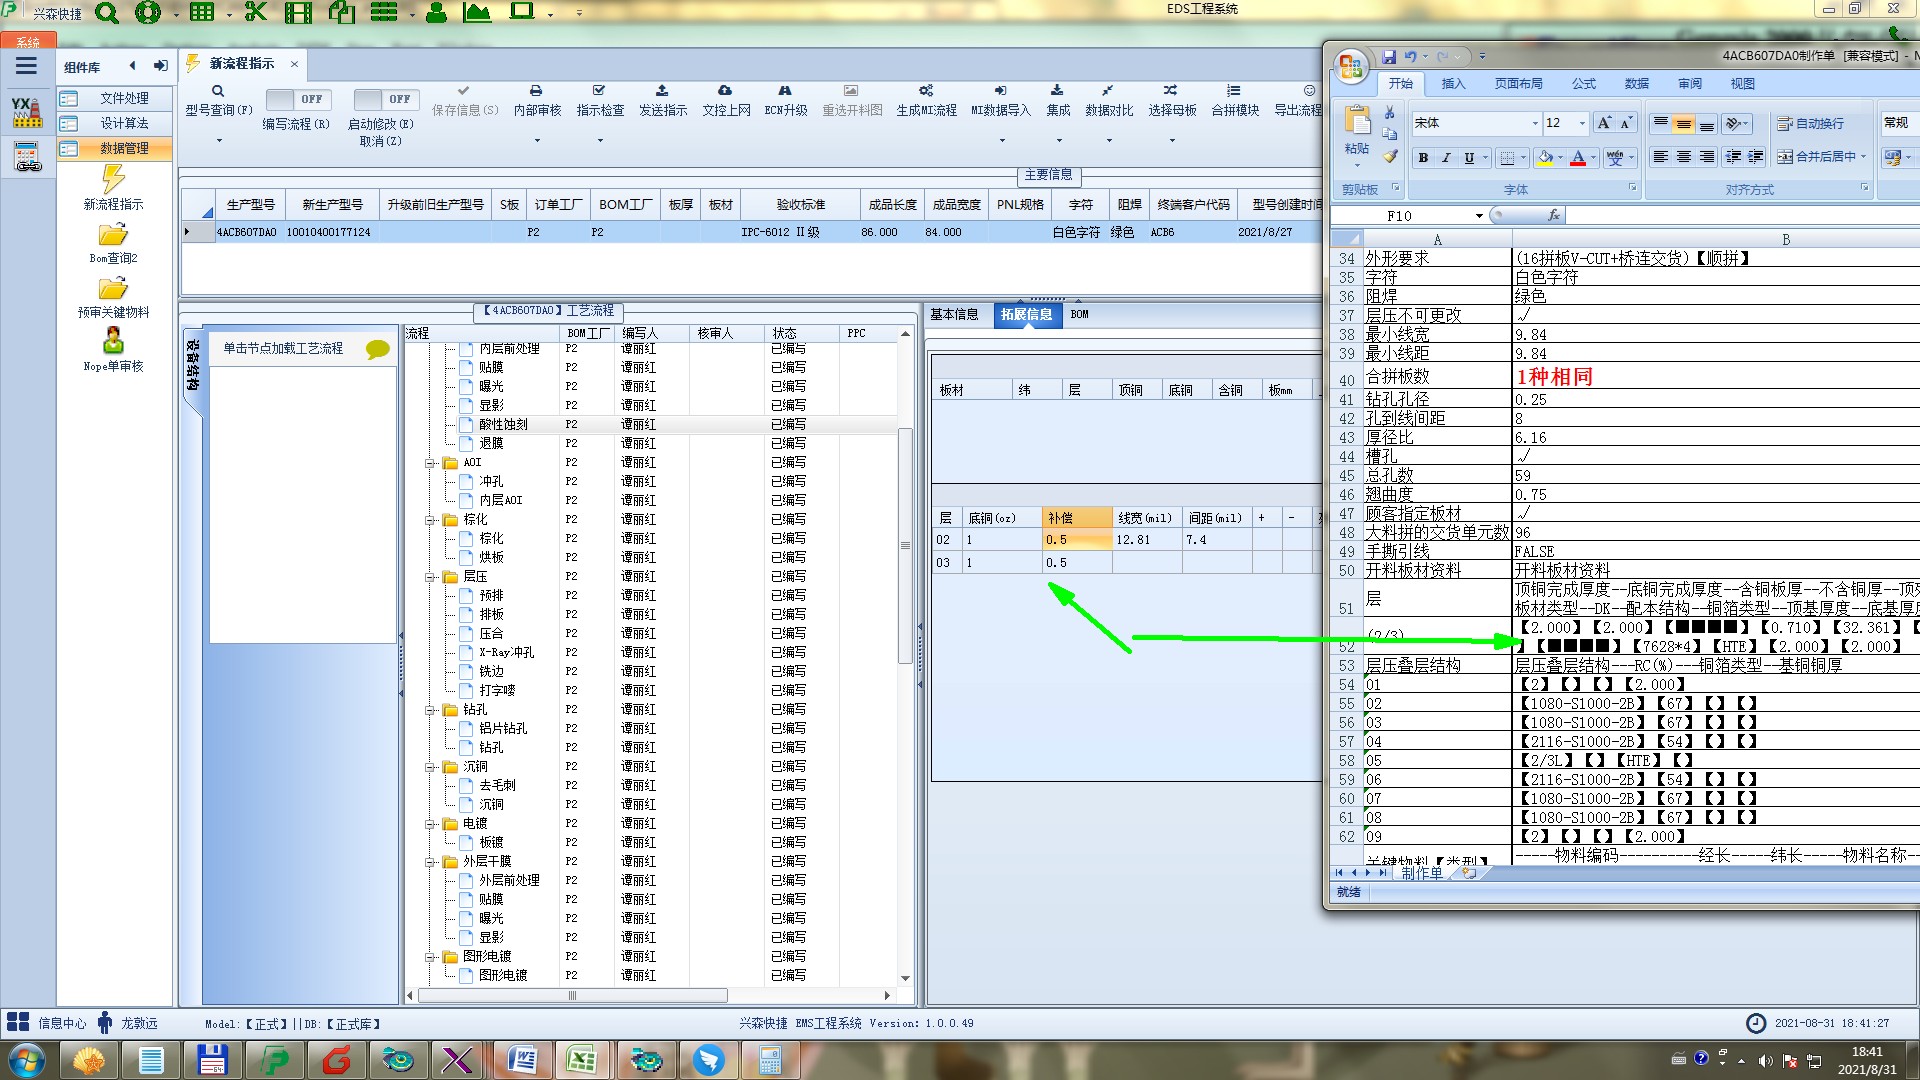
Task: Open the 新流程指示 lightning icon in sidebar
Action: [x=113, y=180]
